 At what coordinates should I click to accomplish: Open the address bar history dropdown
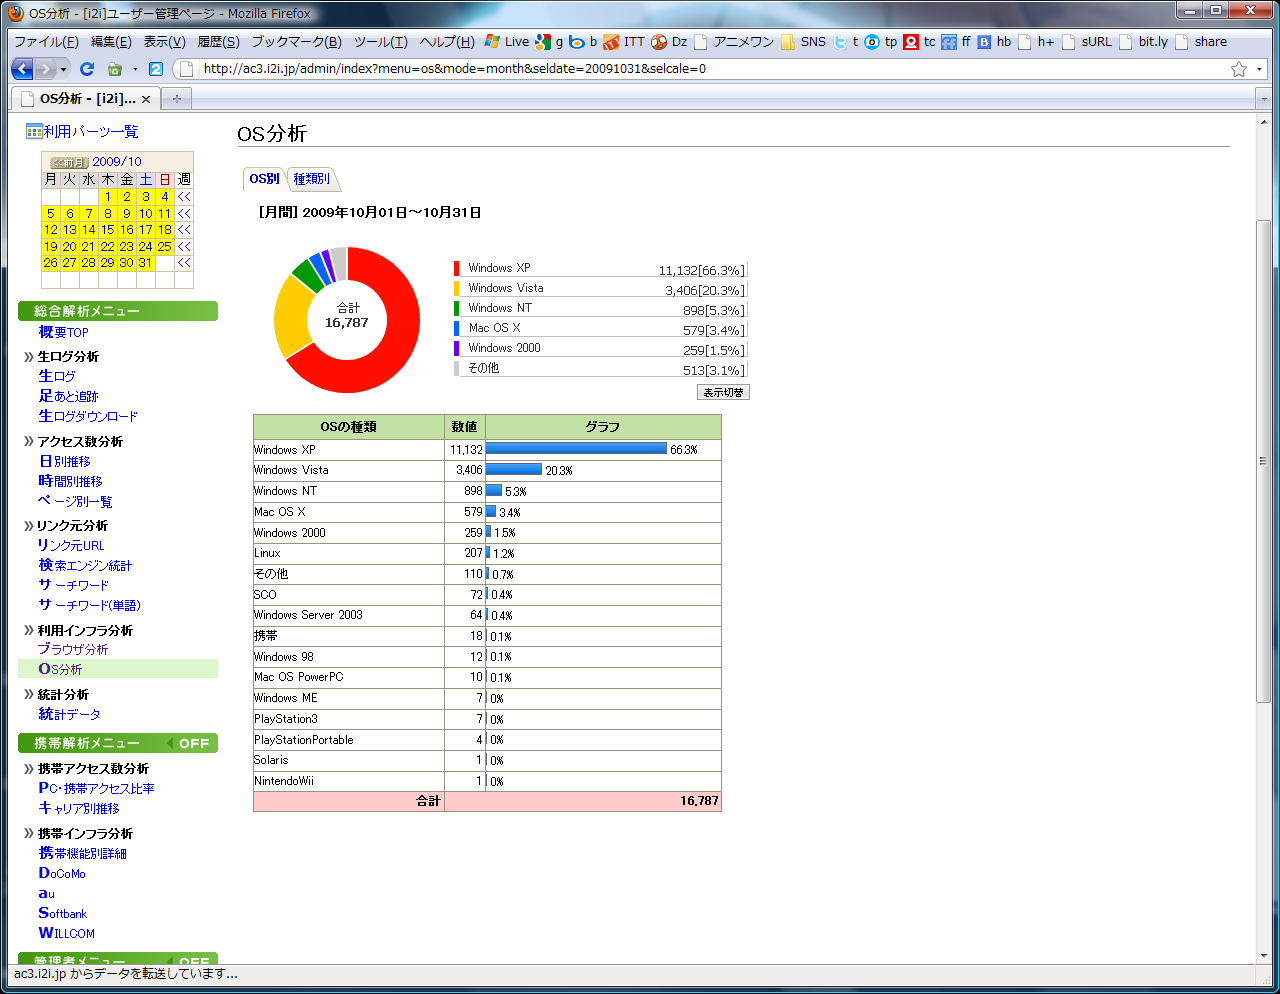click(x=1259, y=69)
